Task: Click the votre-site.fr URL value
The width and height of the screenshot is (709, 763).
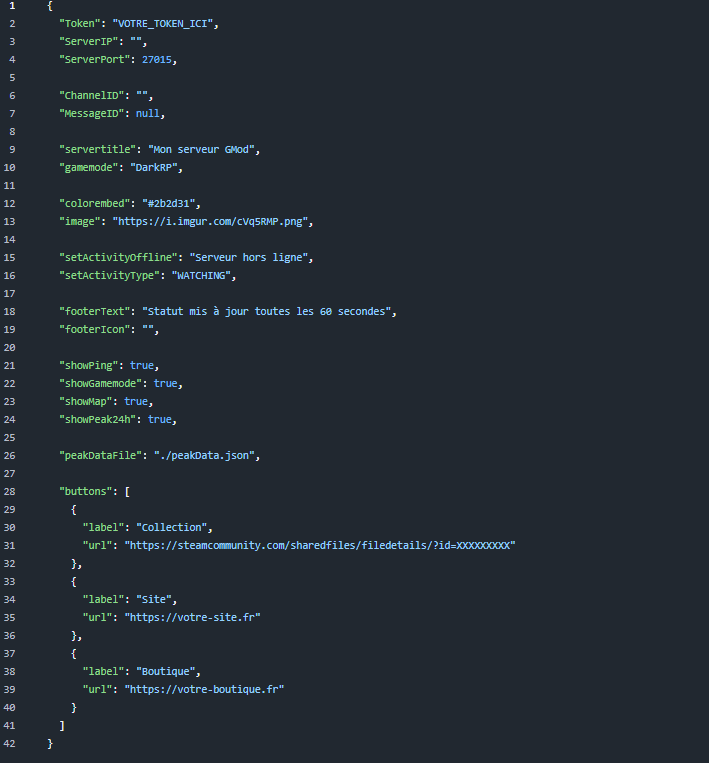Action: pyautogui.click(x=192, y=617)
